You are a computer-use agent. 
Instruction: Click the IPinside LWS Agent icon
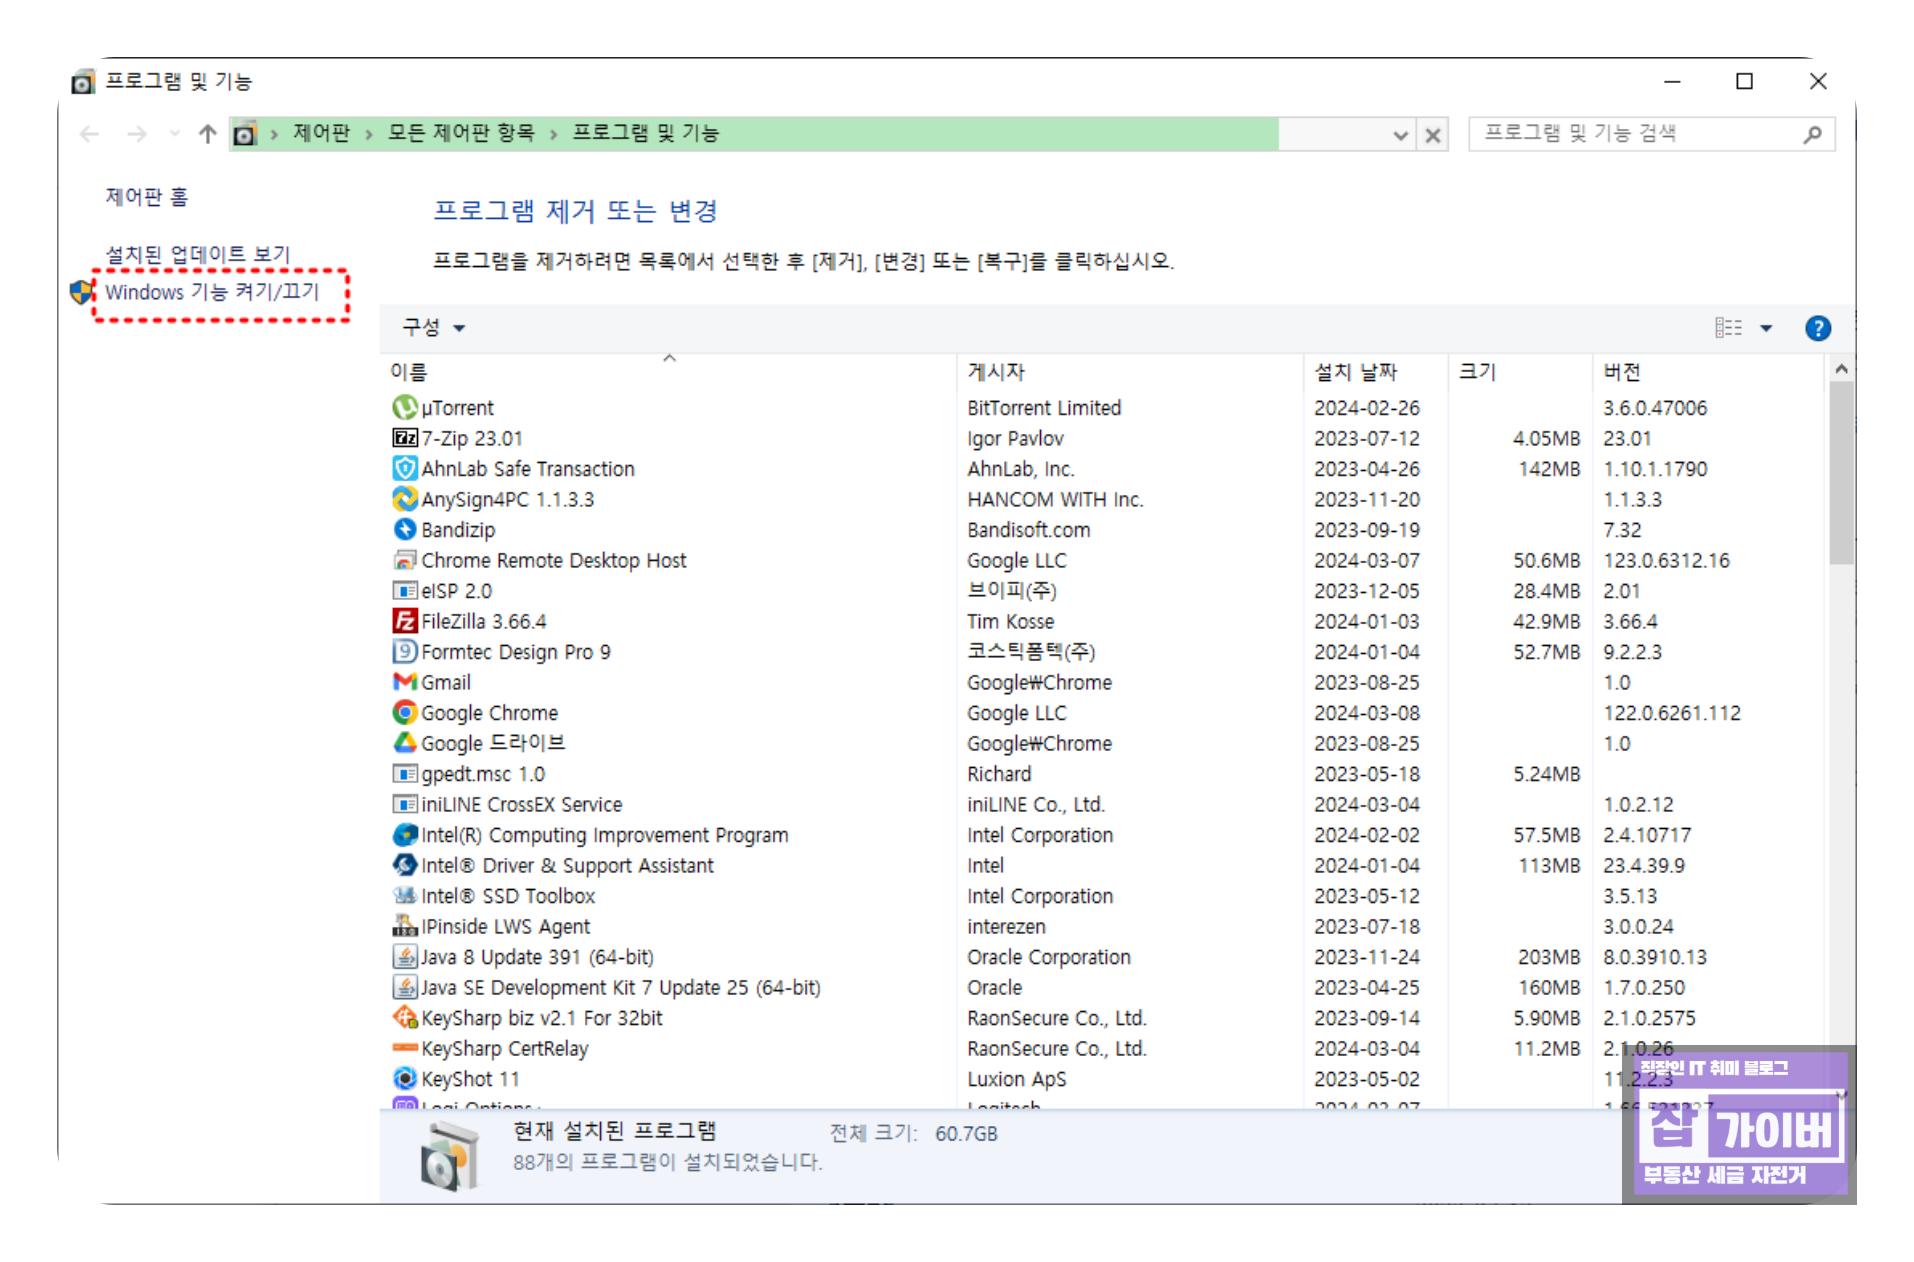tap(404, 926)
